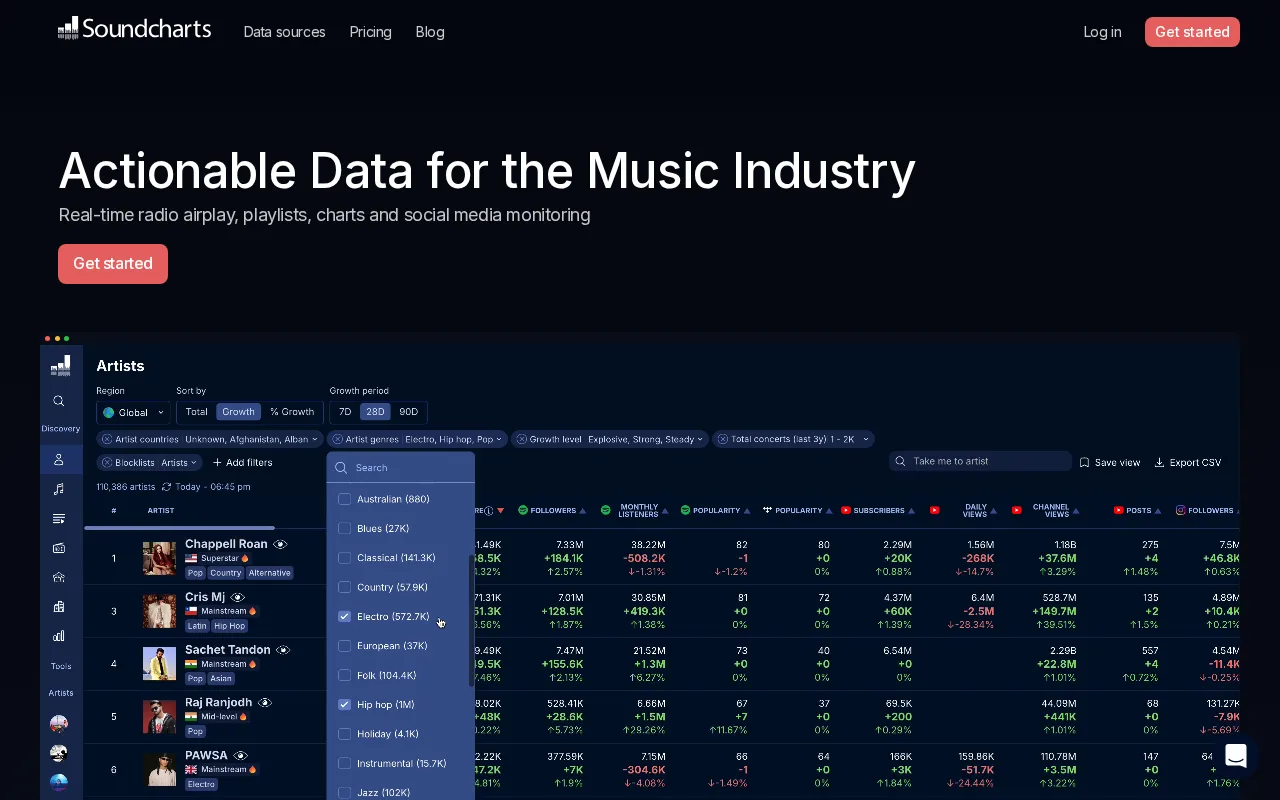This screenshot has width=1280, height=800.
Task: Select the Growth sort option
Action: pos(238,412)
